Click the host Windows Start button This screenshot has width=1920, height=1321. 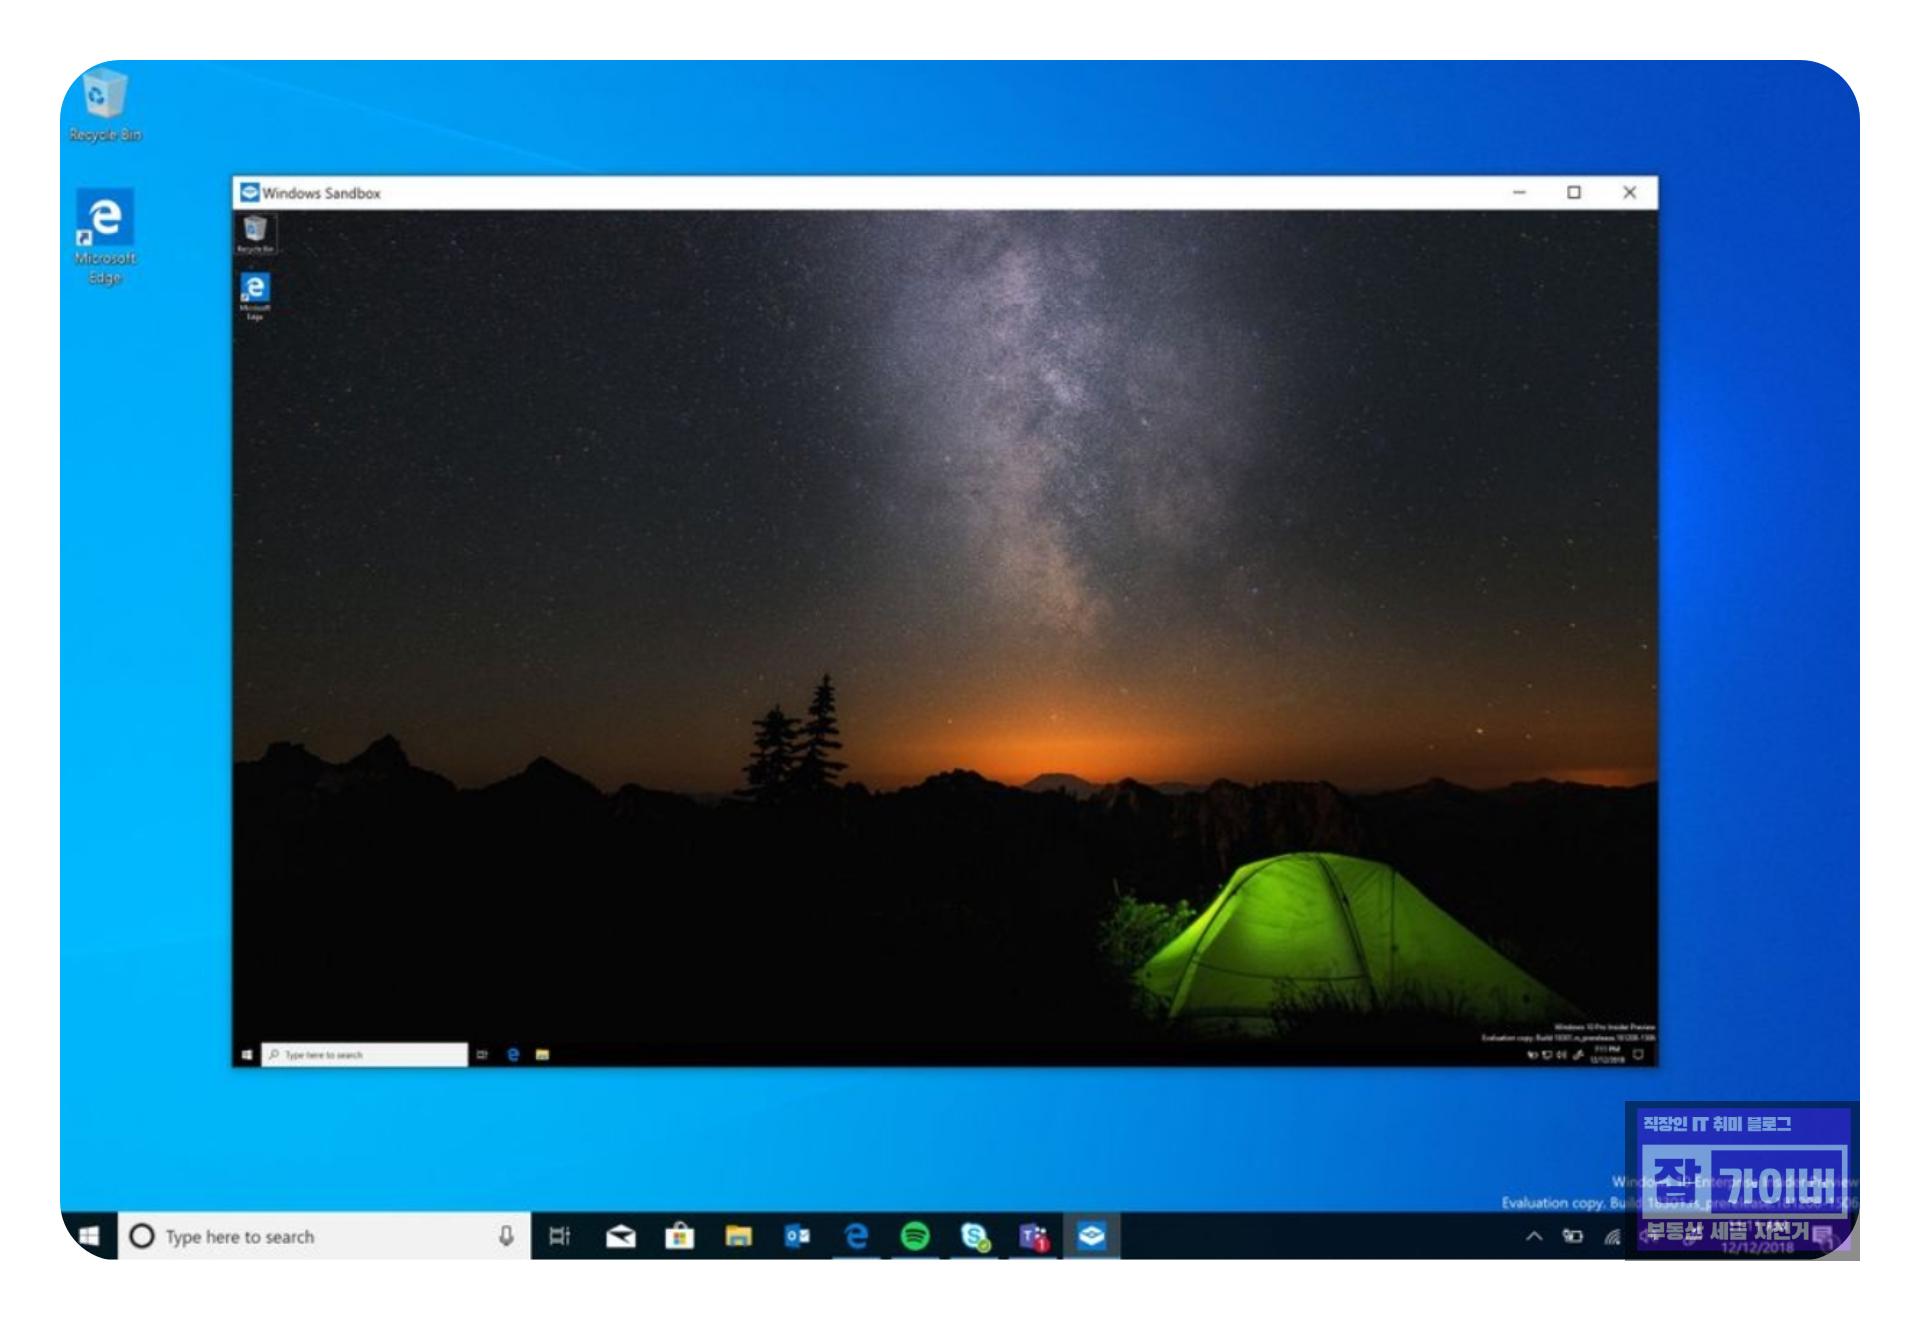pyautogui.click(x=90, y=1236)
